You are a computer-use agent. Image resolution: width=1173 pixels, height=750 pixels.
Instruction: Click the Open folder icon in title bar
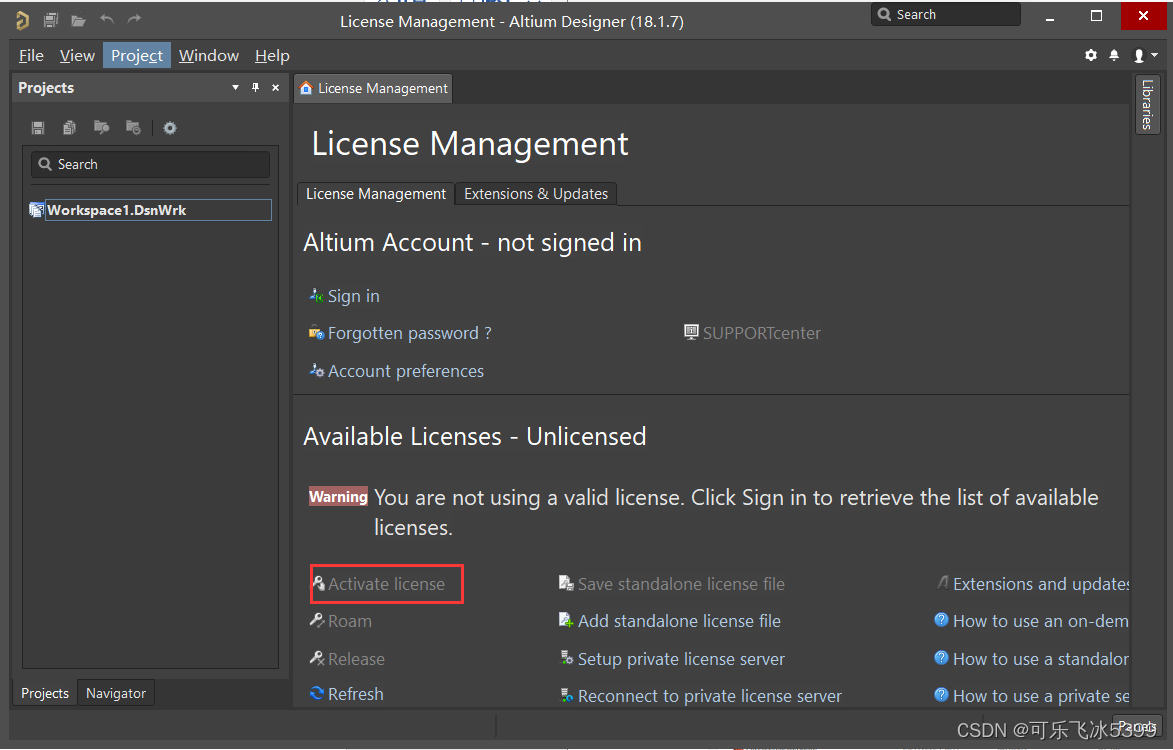tap(78, 20)
